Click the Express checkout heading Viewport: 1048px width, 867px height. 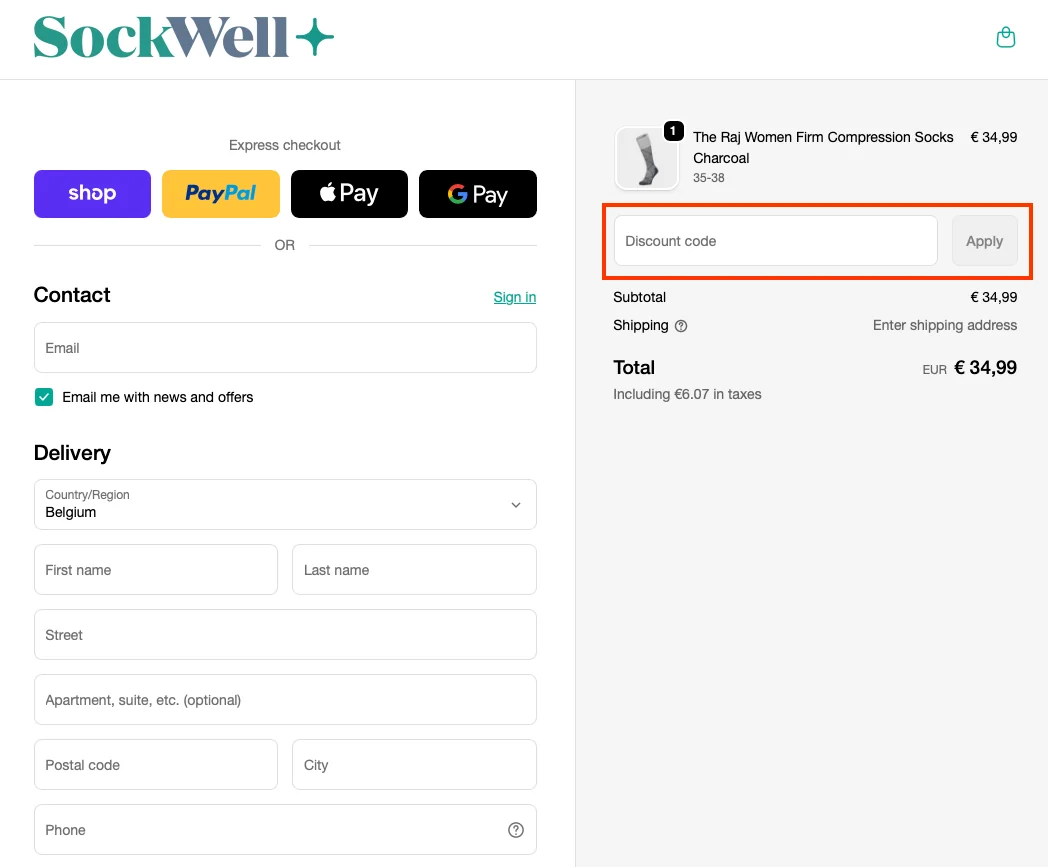click(284, 145)
